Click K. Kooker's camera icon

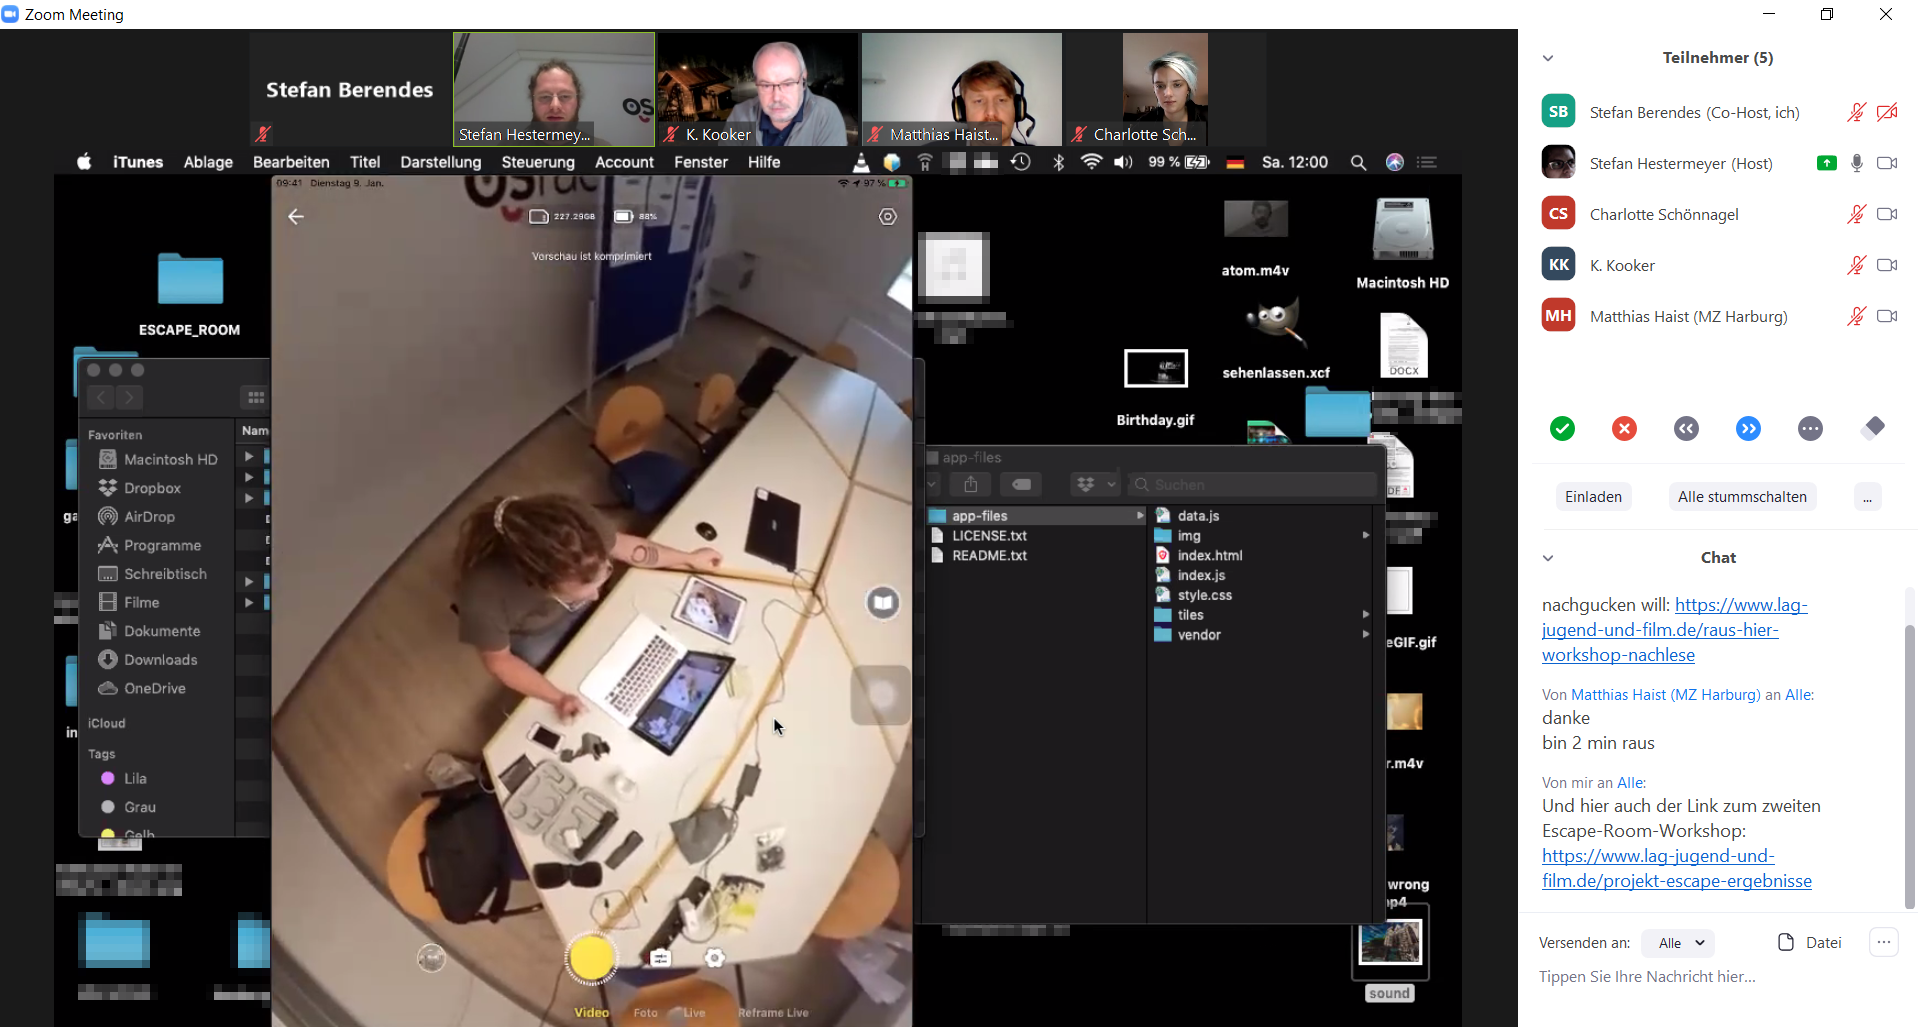pyautogui.click(x=1887, y=265)
